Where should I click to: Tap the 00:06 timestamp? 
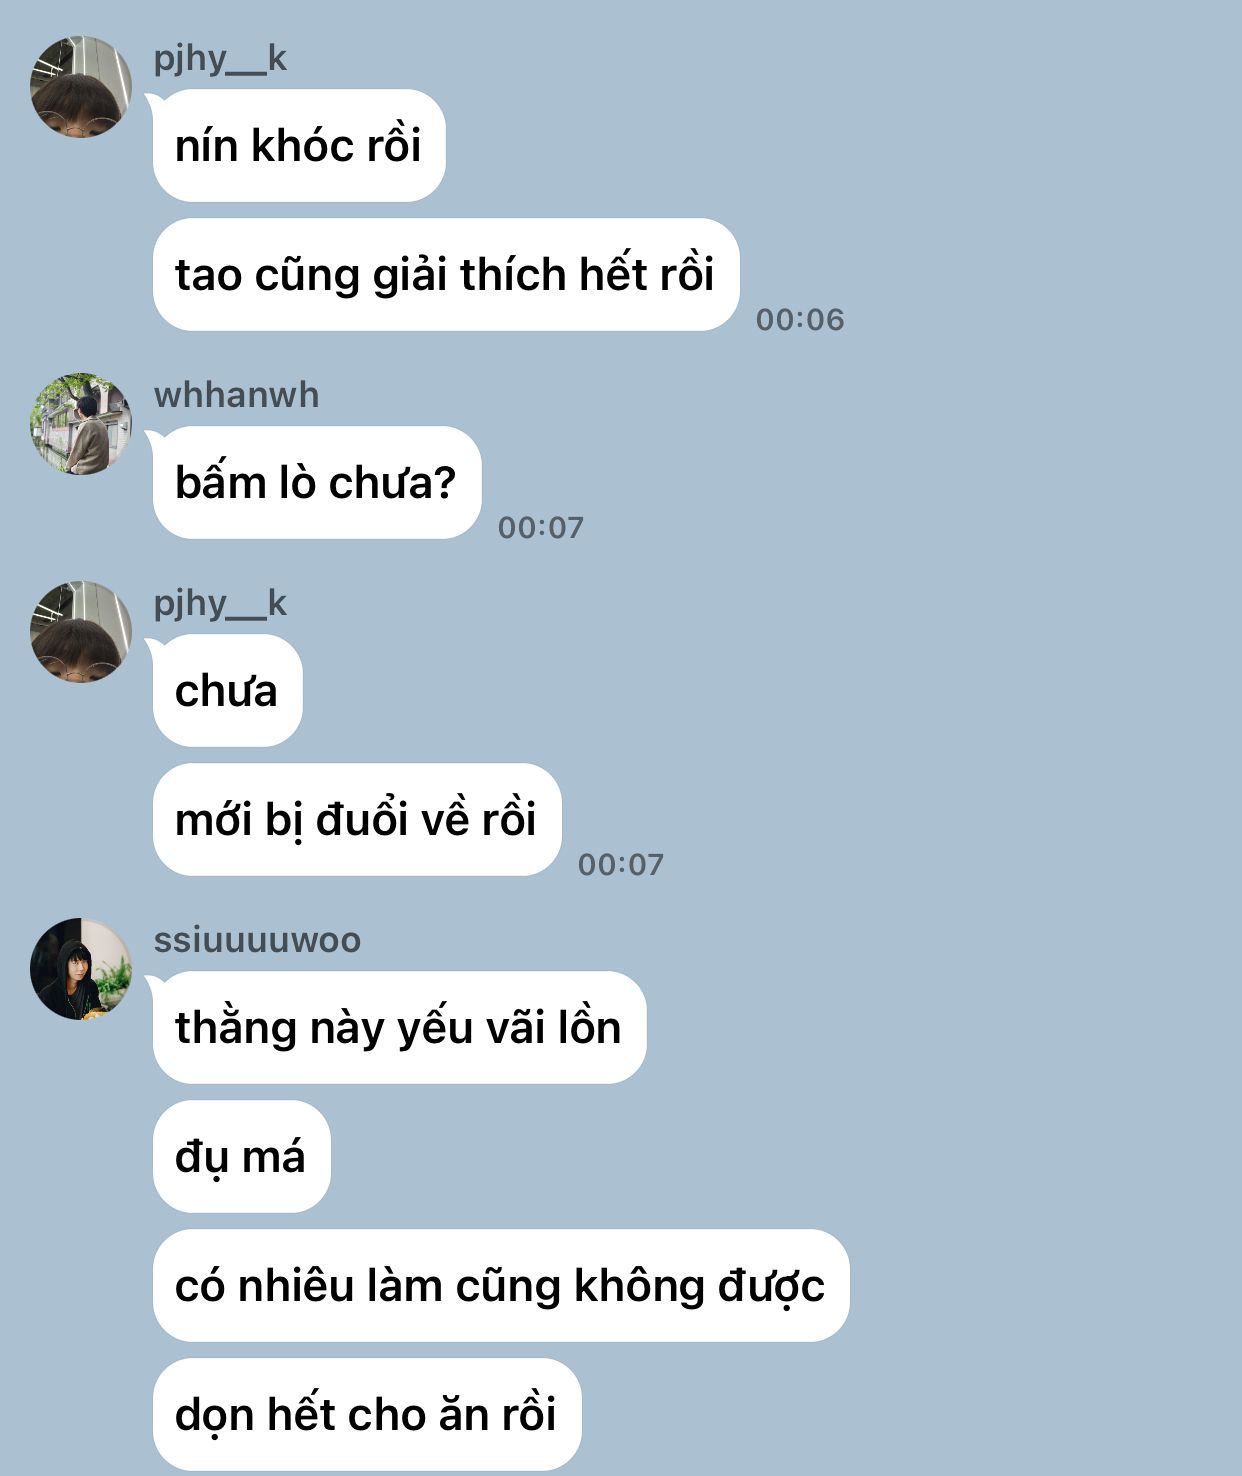(800, 320)
